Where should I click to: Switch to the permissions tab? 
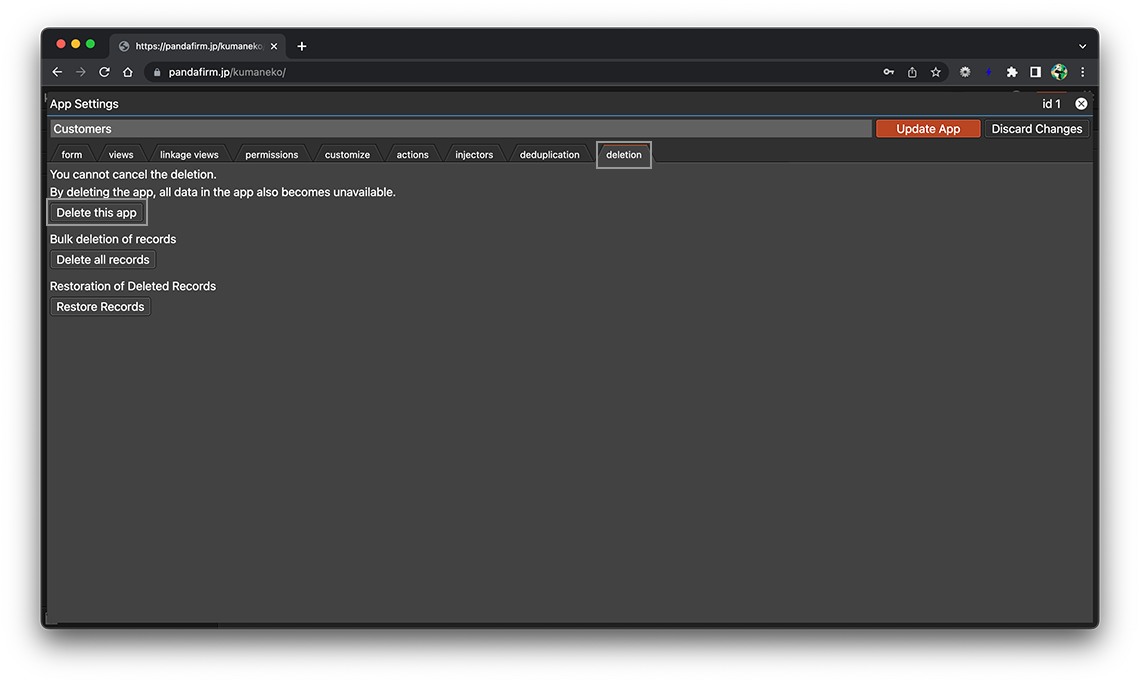[271, 155]
